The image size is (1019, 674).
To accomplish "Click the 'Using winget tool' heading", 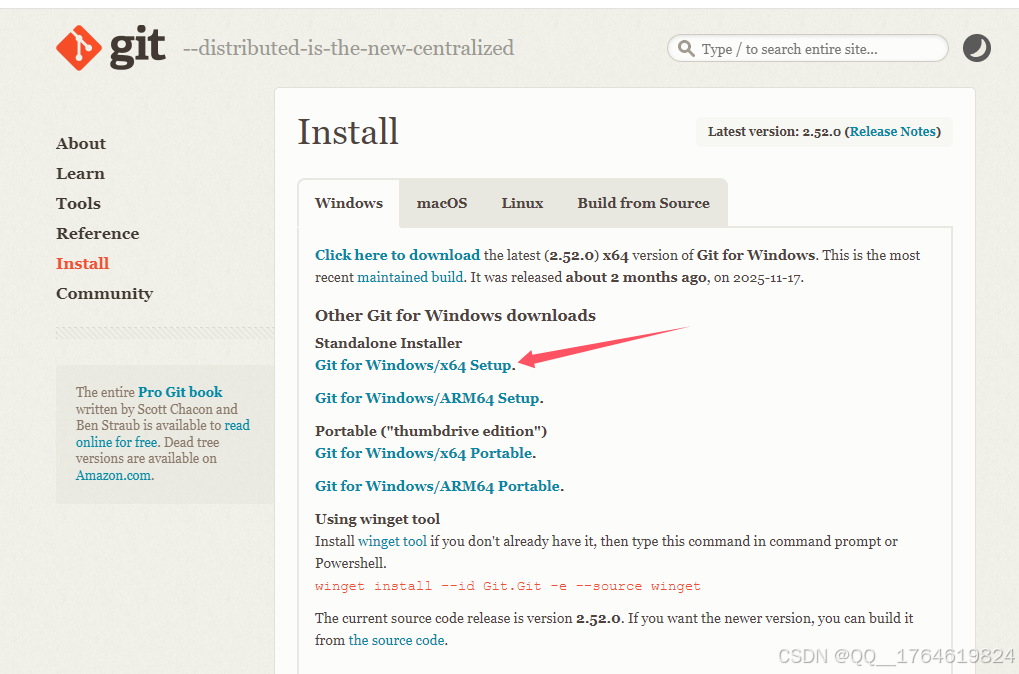I will [378, 519].
